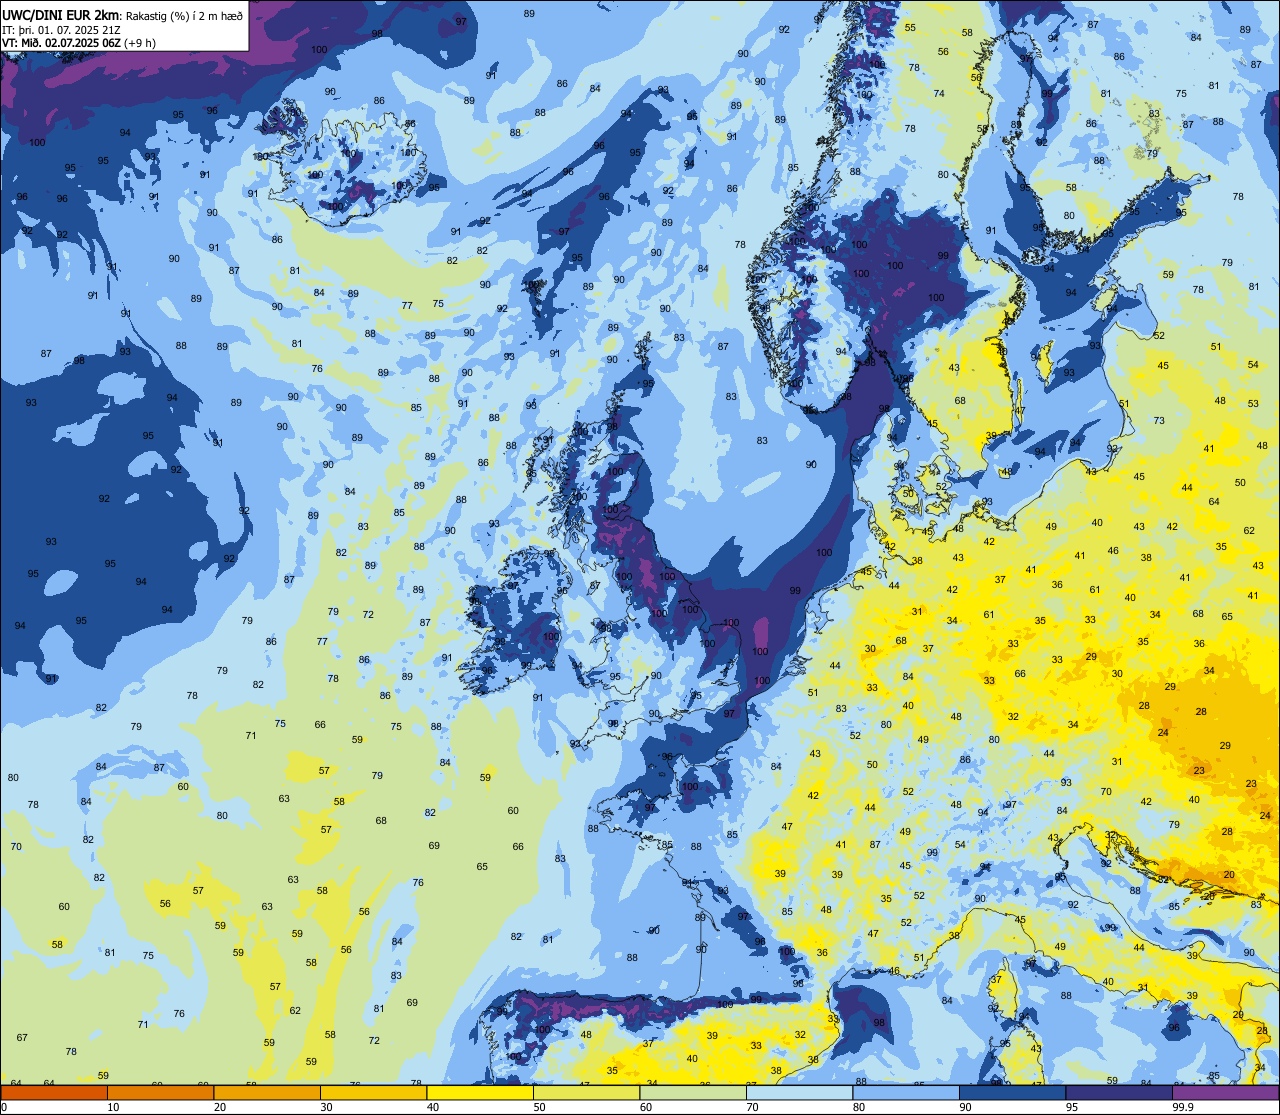Click the '40' legend tick label
This screenshot has width=1280, height=1115.
click(433, 1107)
